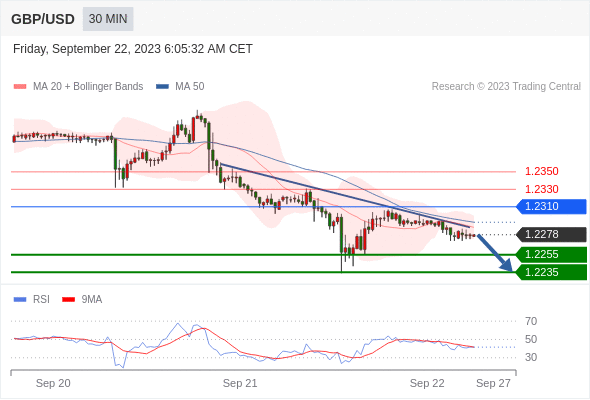Click the blue MA 50 legend swatch
Screen dimensions: 590x400
162,87
